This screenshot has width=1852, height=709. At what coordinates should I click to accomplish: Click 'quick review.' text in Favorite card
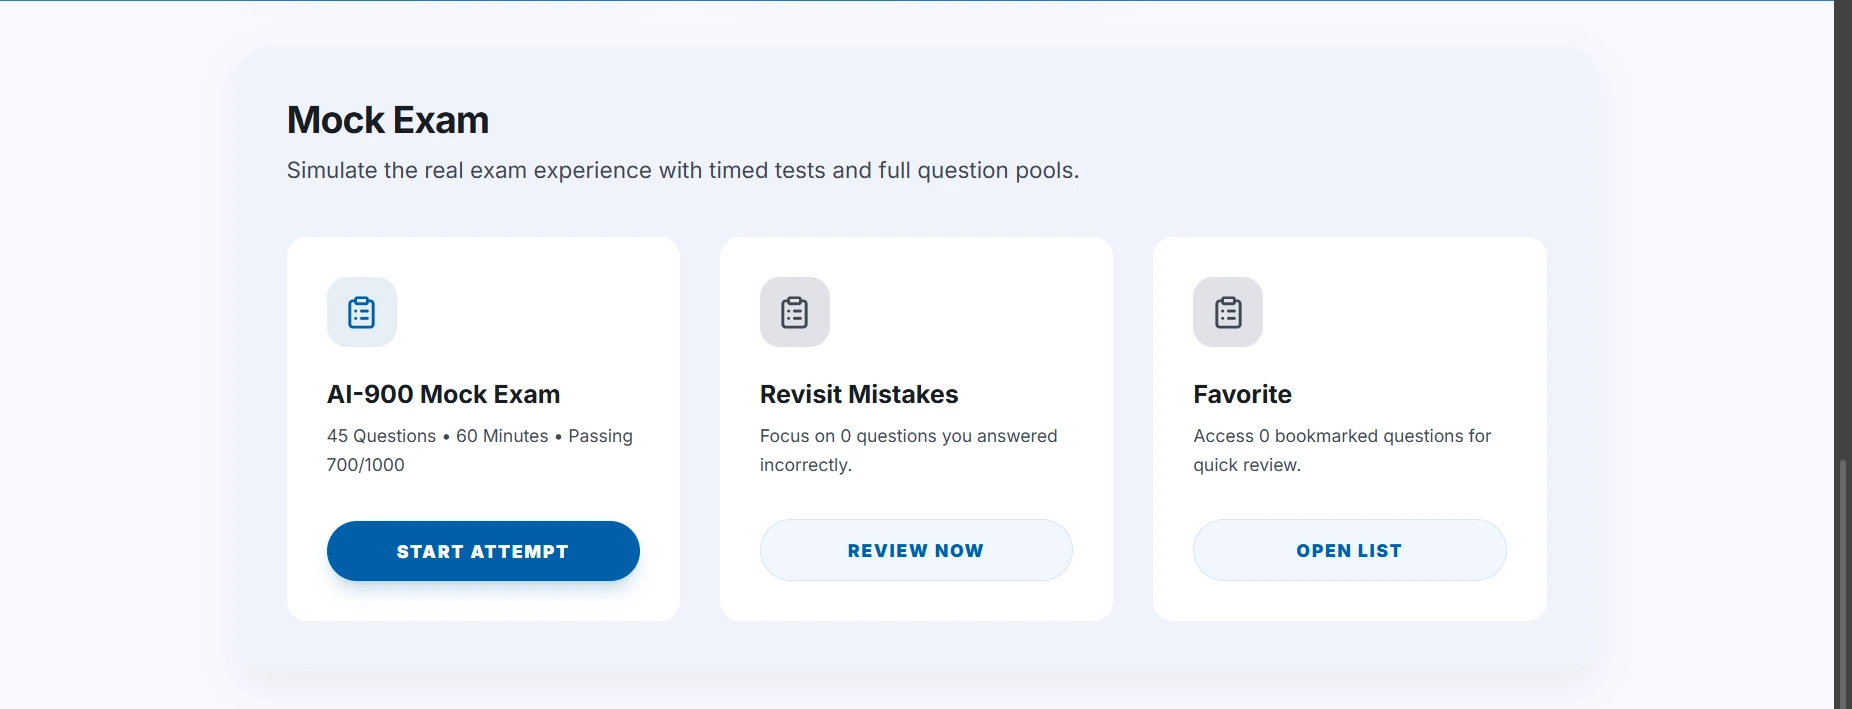click(x=1247, y=465)
